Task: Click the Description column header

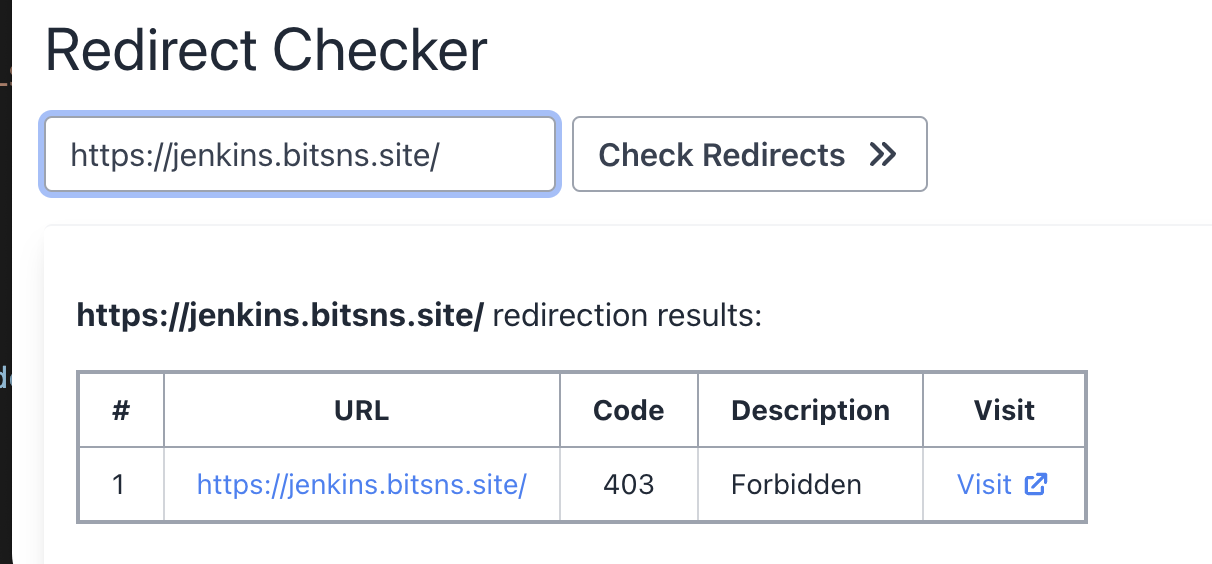Action: (810, 410)
